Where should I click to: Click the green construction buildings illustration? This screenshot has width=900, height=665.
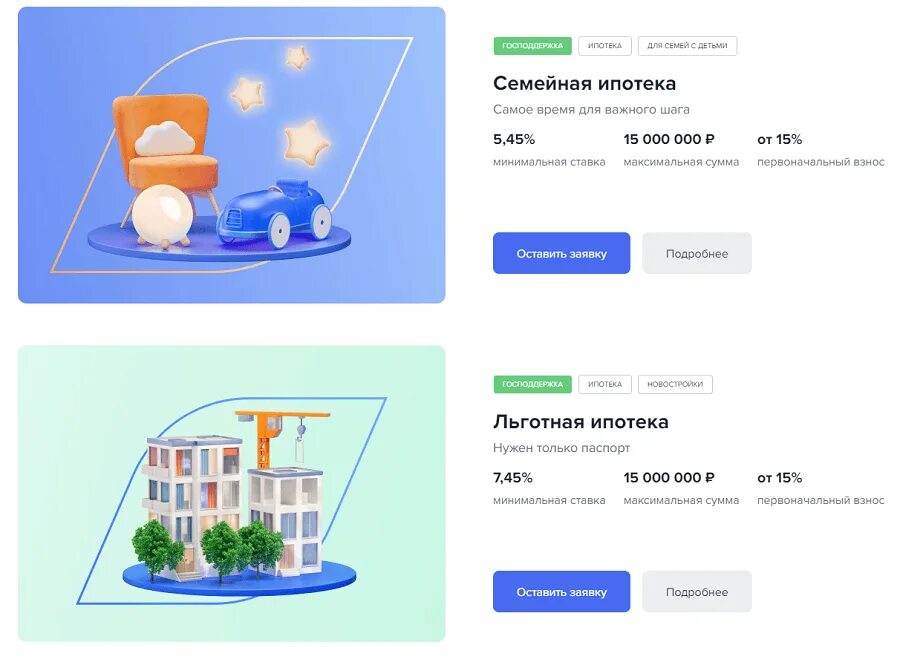[x=231, y=493]
